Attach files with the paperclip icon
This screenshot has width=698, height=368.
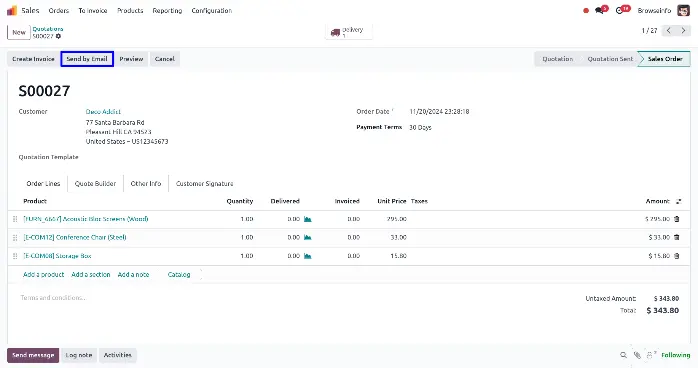click(x=637, y=355)
